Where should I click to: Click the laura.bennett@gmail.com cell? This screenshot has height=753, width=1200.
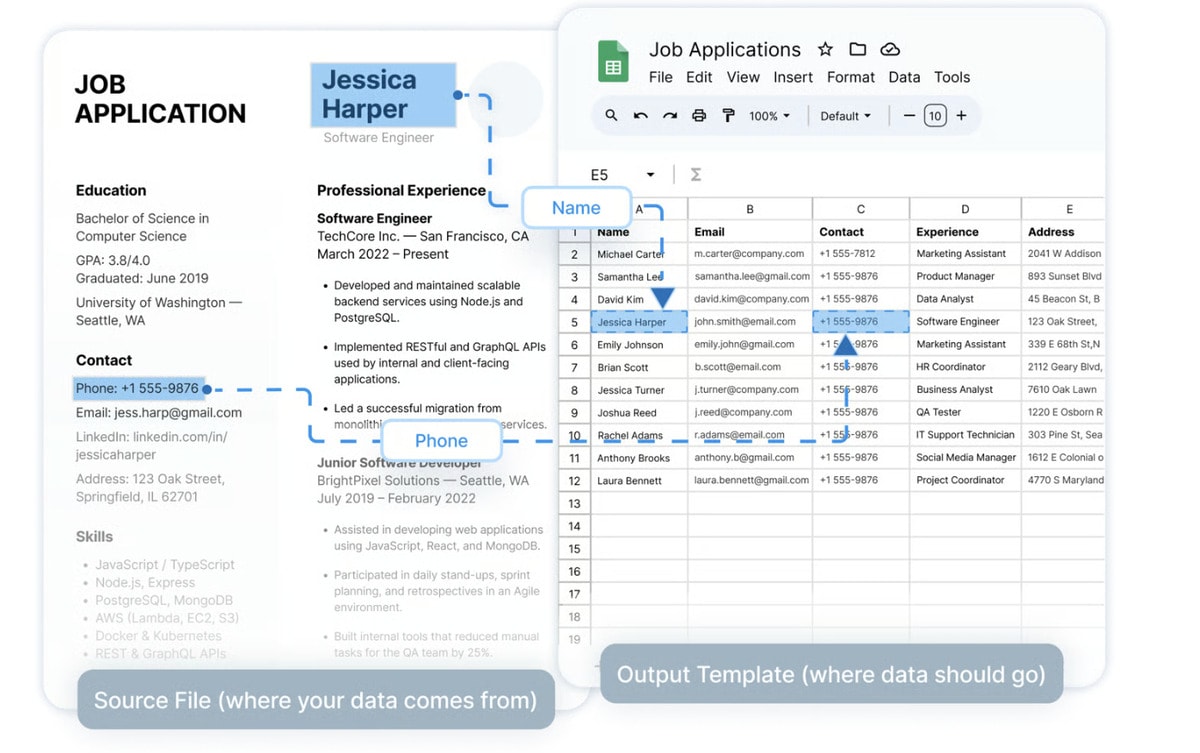coord(750,480)
